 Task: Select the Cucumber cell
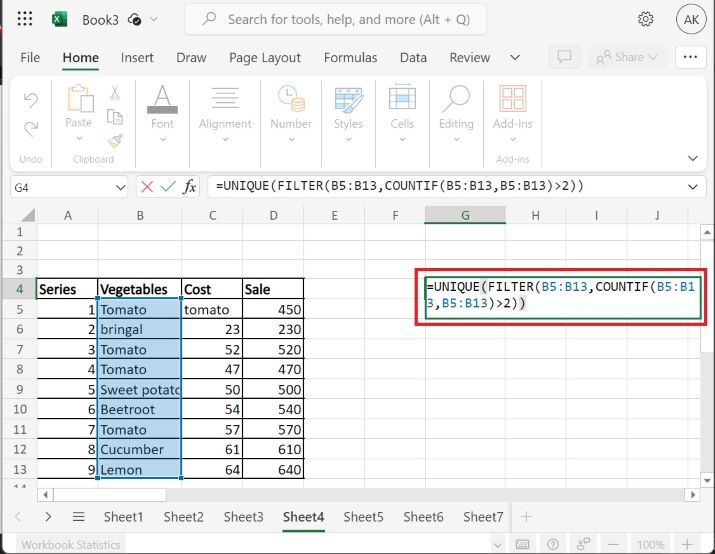coord(140,449)
